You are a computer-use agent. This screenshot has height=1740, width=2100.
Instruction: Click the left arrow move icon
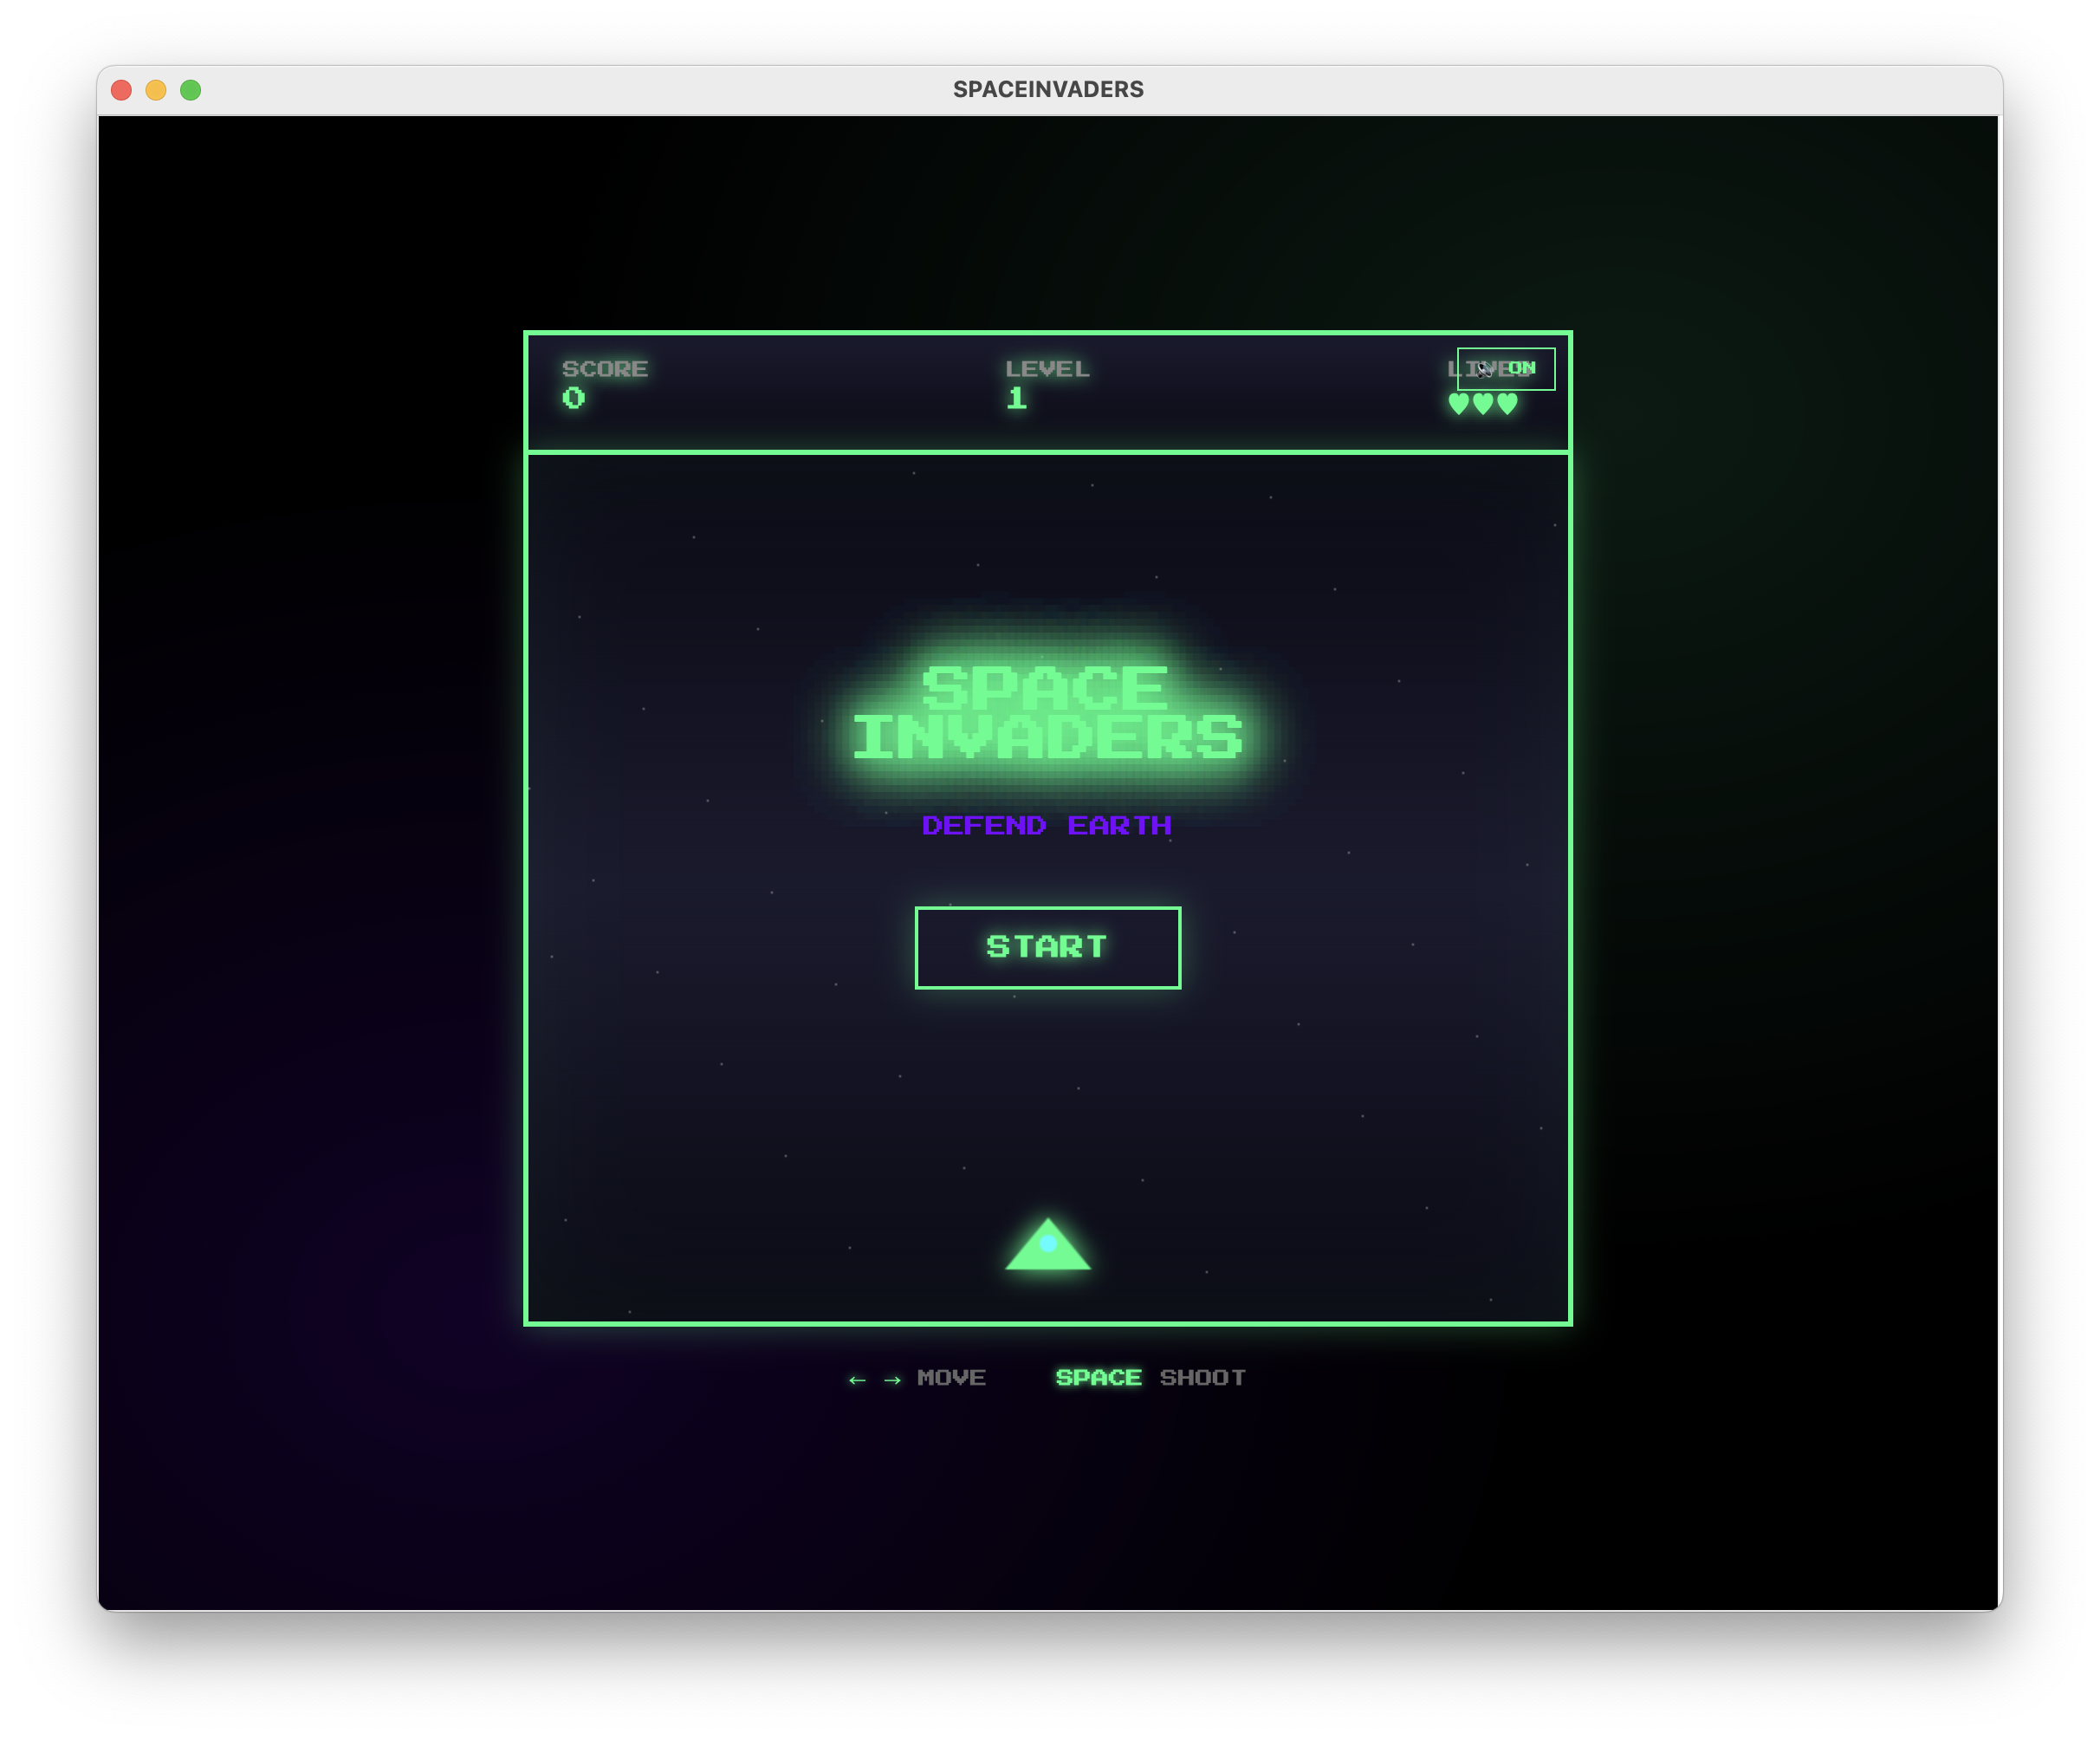[857, 1380]
